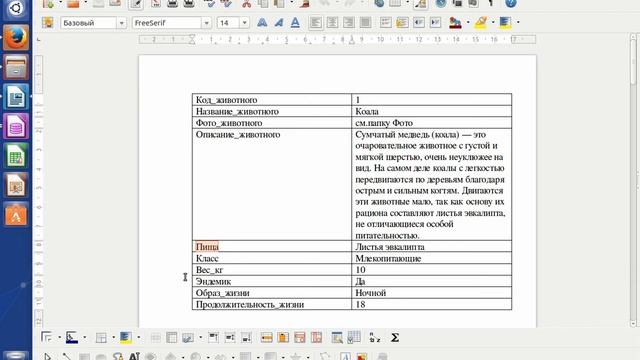Open paragraph background color dropdown arrow
The height and width of the screenshot is (360, 640).
point(518,22)
